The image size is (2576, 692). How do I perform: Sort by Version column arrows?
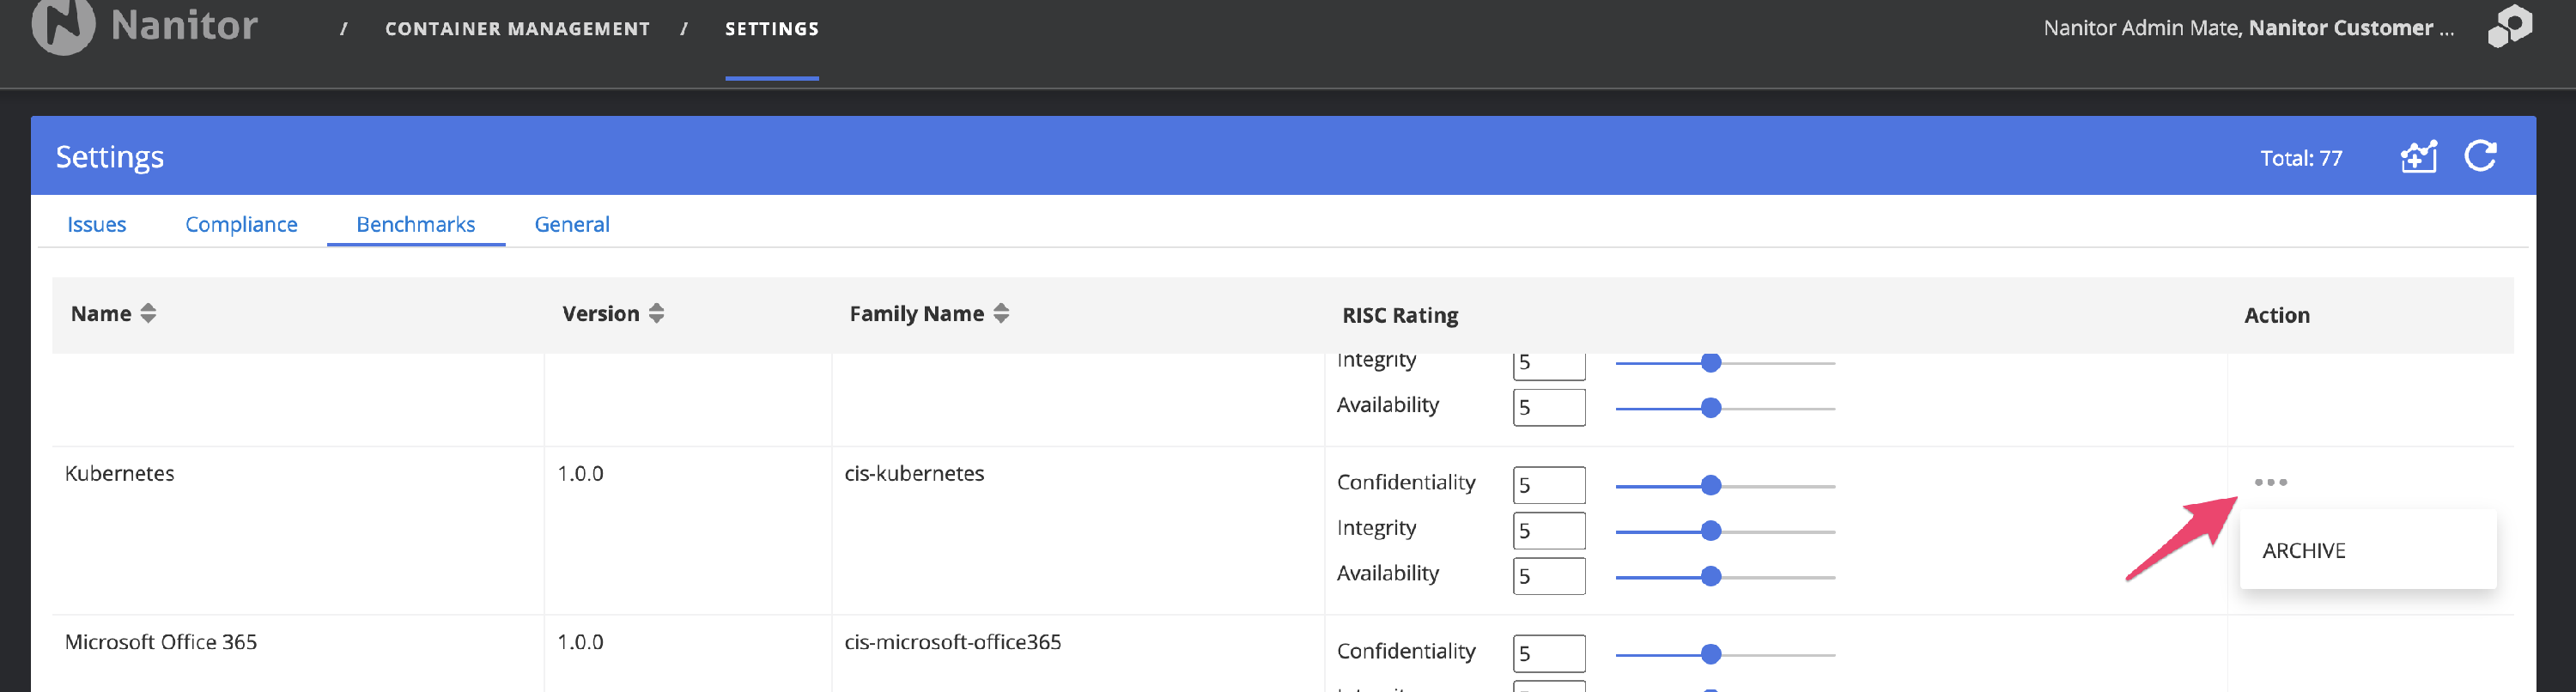[656, 314]
